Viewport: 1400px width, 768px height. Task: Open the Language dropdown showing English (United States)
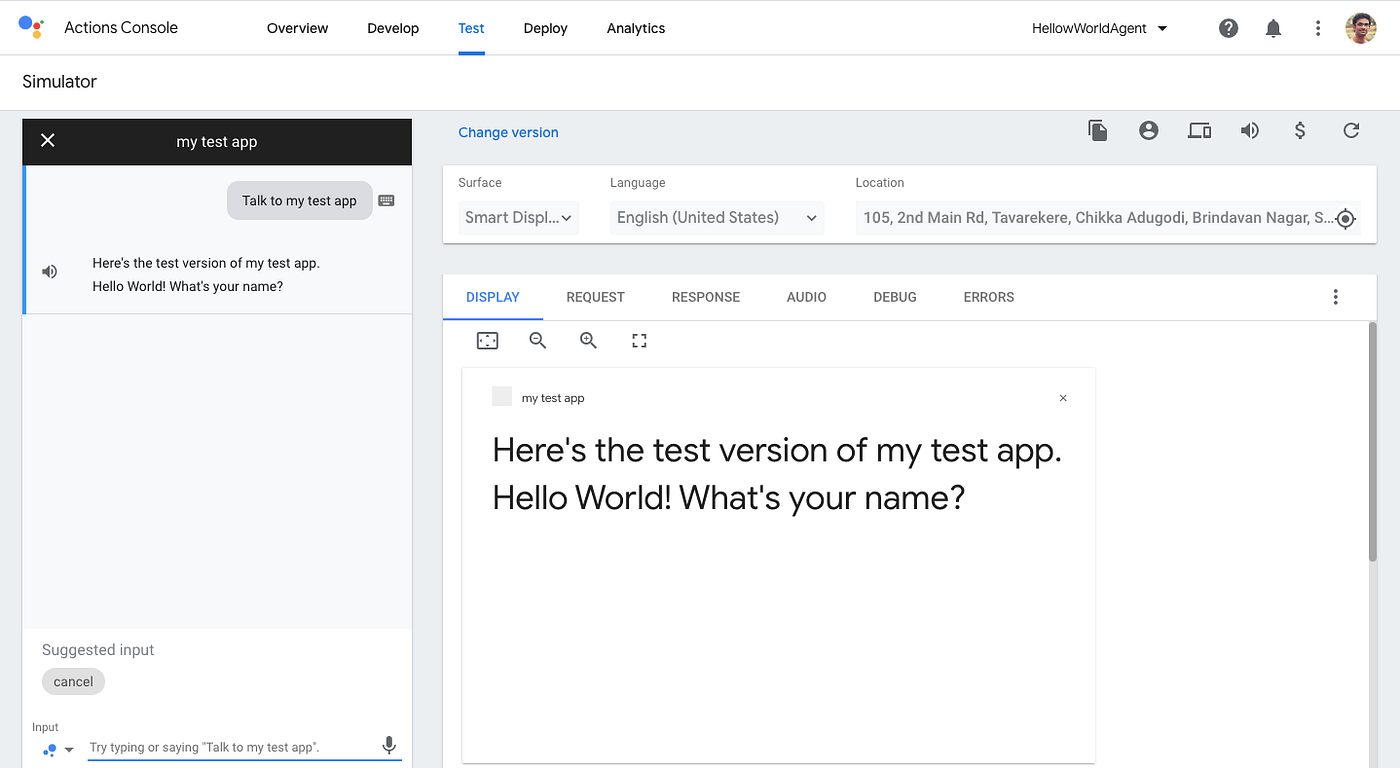716,217
